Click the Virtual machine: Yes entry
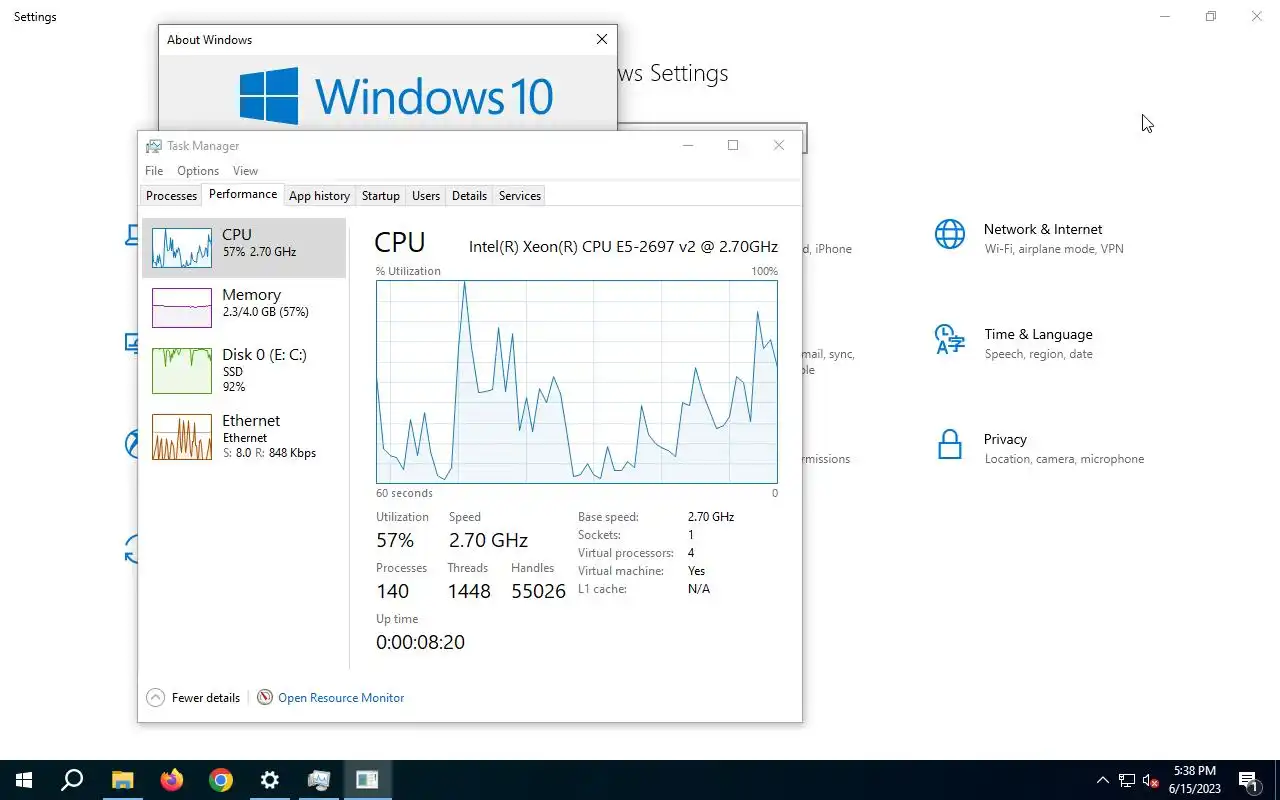 641,571
